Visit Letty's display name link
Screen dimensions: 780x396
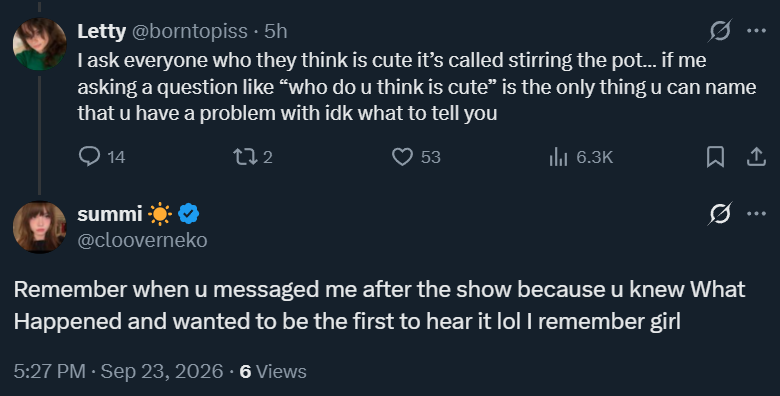click(x=101, y=31)
